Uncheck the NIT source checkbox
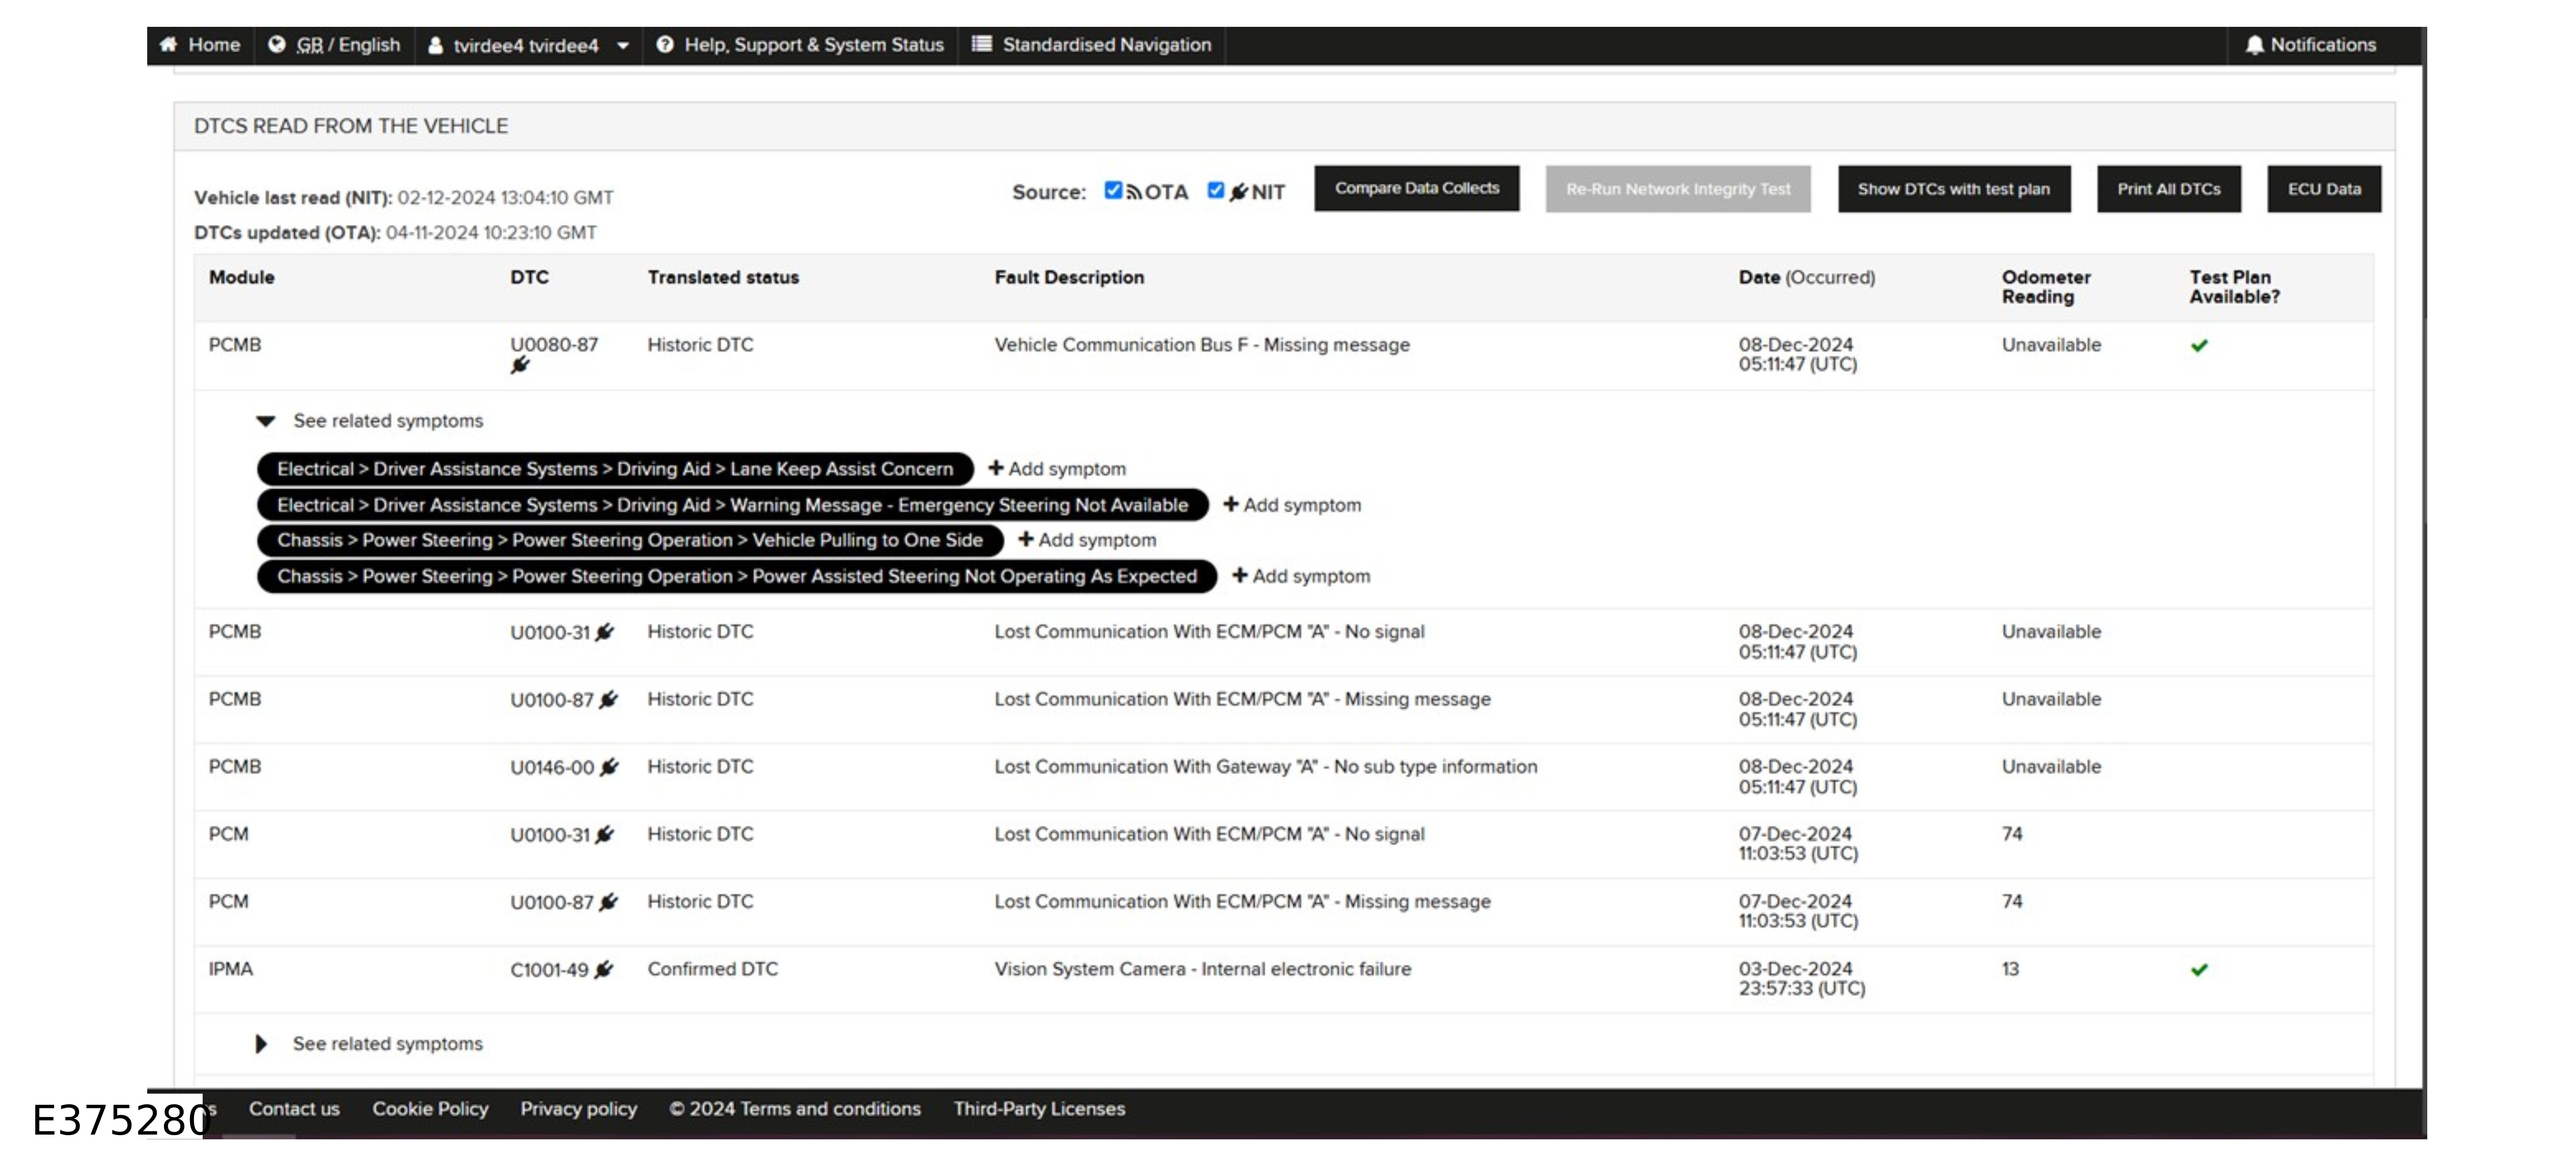This screenshot has width=2576, height=1165. tap(1215, 190)
